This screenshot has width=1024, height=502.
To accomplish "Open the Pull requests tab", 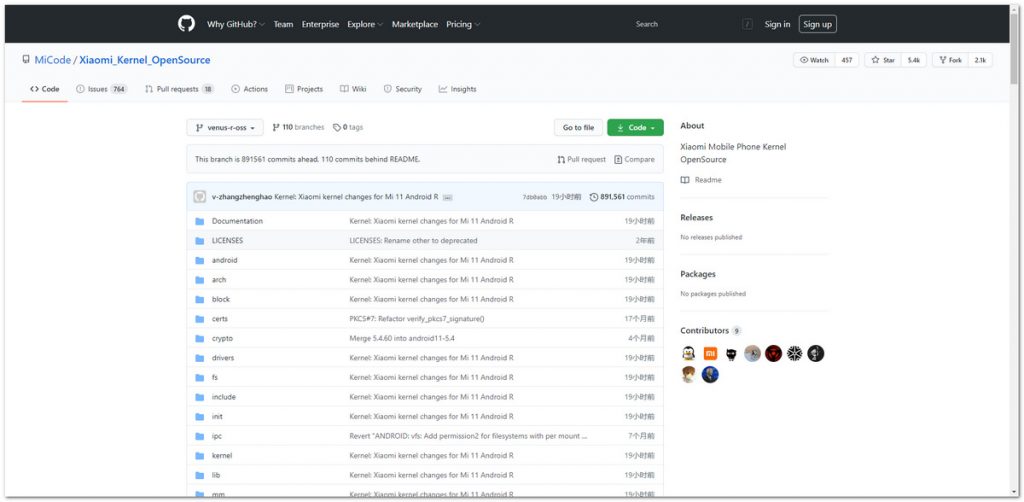I will [x=177, y=89].
